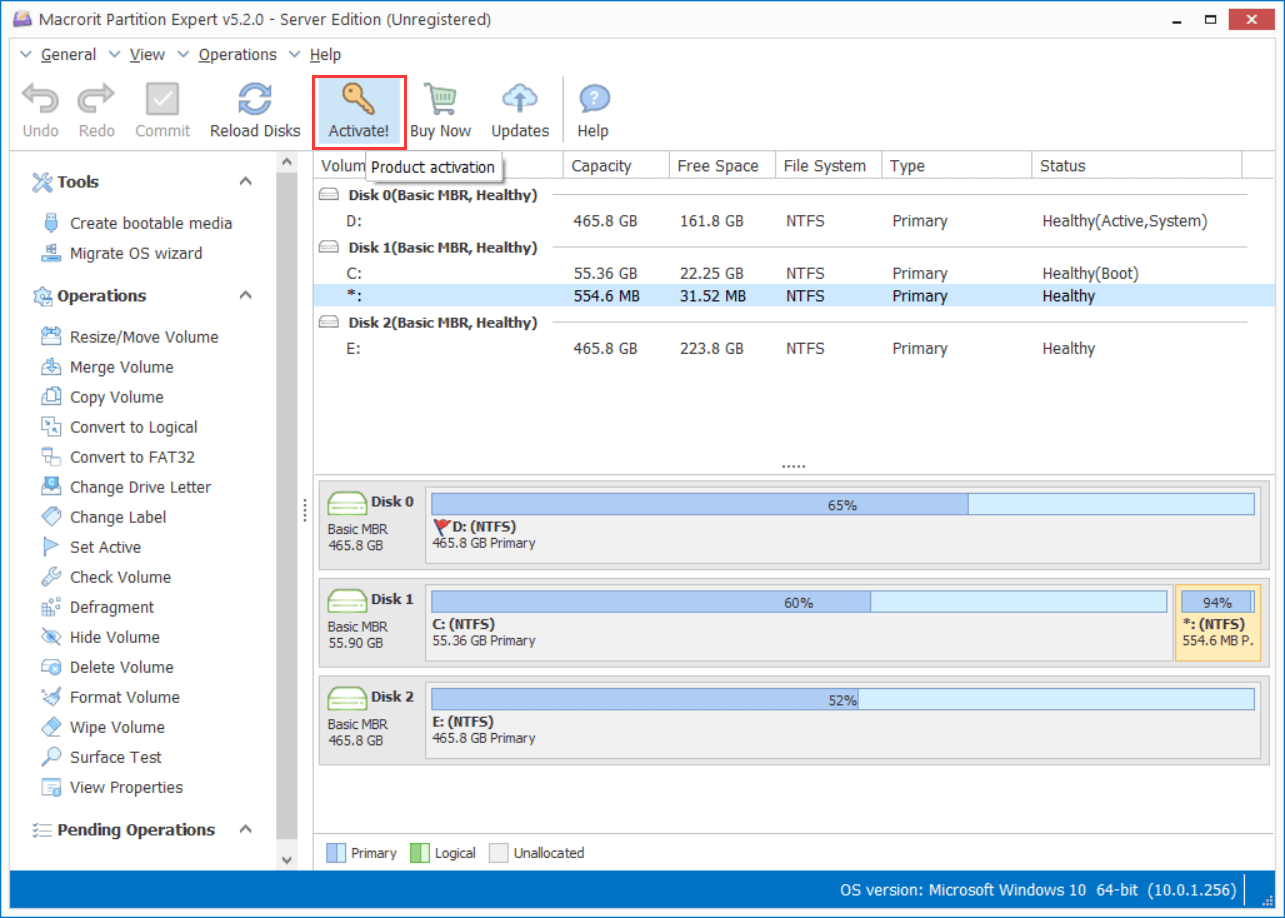Open the Operations menu
Viewport: 1285px width, 918px height.
[237, 54]
